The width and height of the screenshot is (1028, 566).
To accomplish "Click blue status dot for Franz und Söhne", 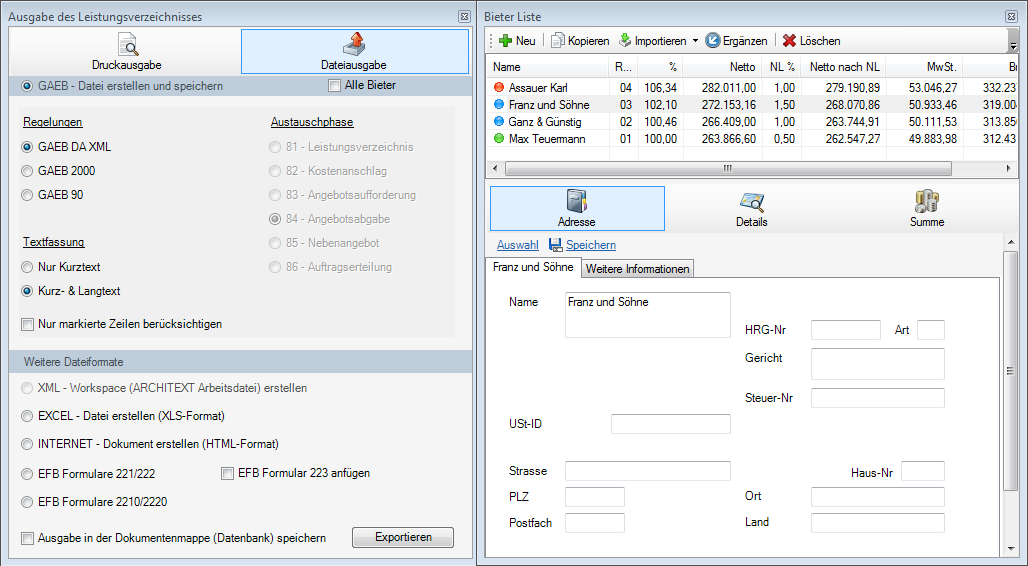I will pyautogui.click(x=499, y=104).
